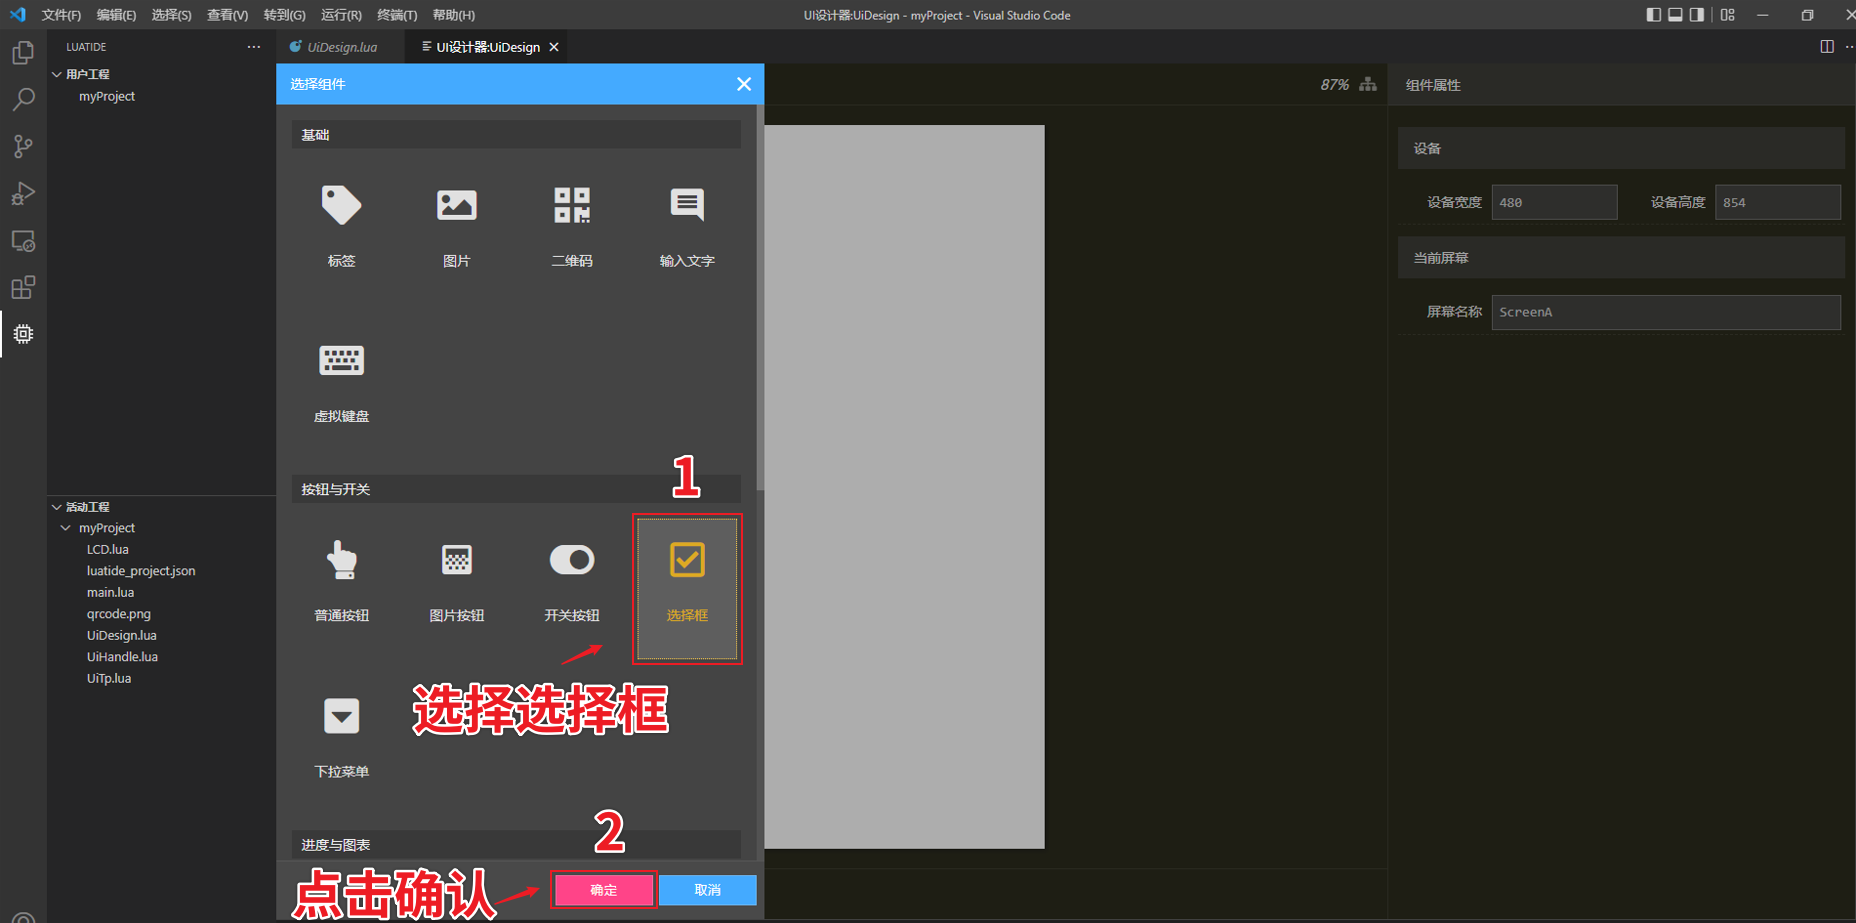The height and width of the screenshot is (923, 1856).
Task: Collapse the myProject folder under 活动工程
Action: pyautogui.click(x=66, y=528)
